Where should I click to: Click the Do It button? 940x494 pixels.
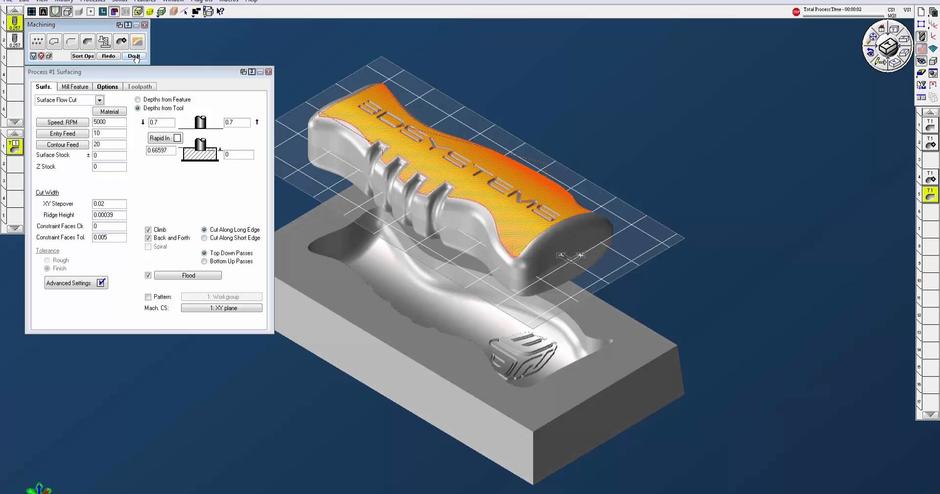point(133,56)
